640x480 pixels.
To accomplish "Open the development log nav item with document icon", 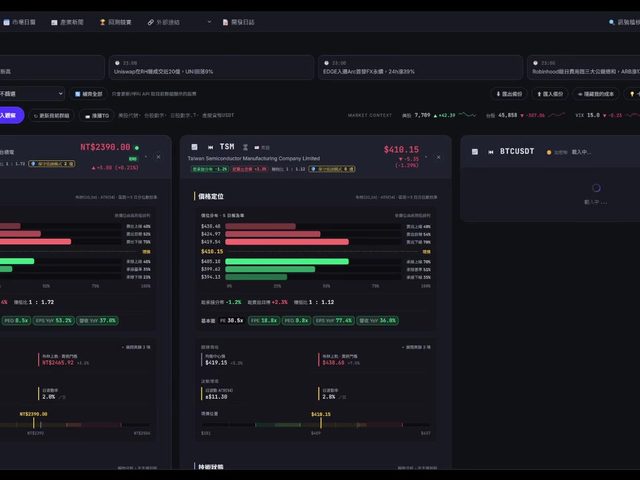I will point(238,22).
